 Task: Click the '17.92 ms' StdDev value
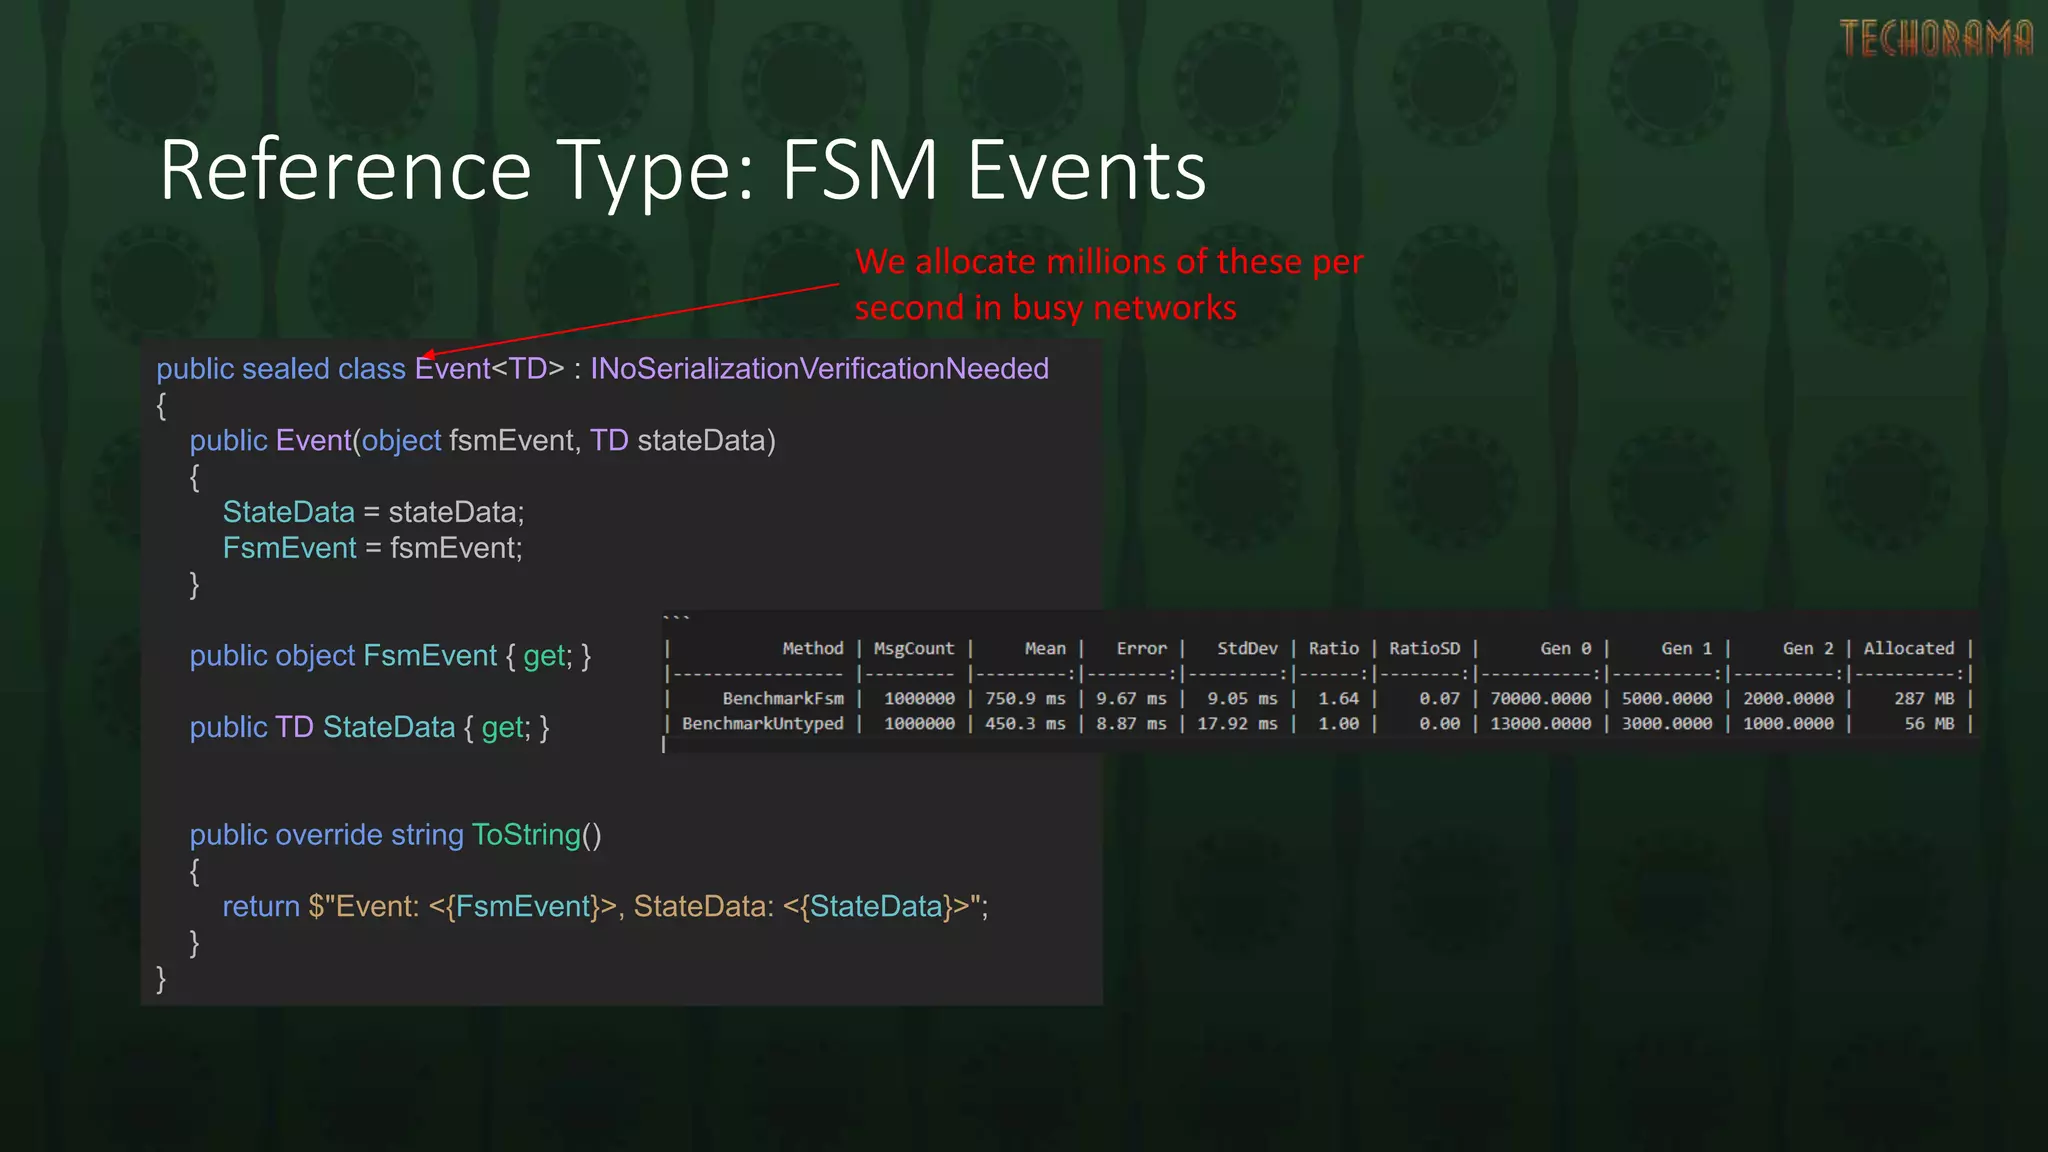(1237, 724)
